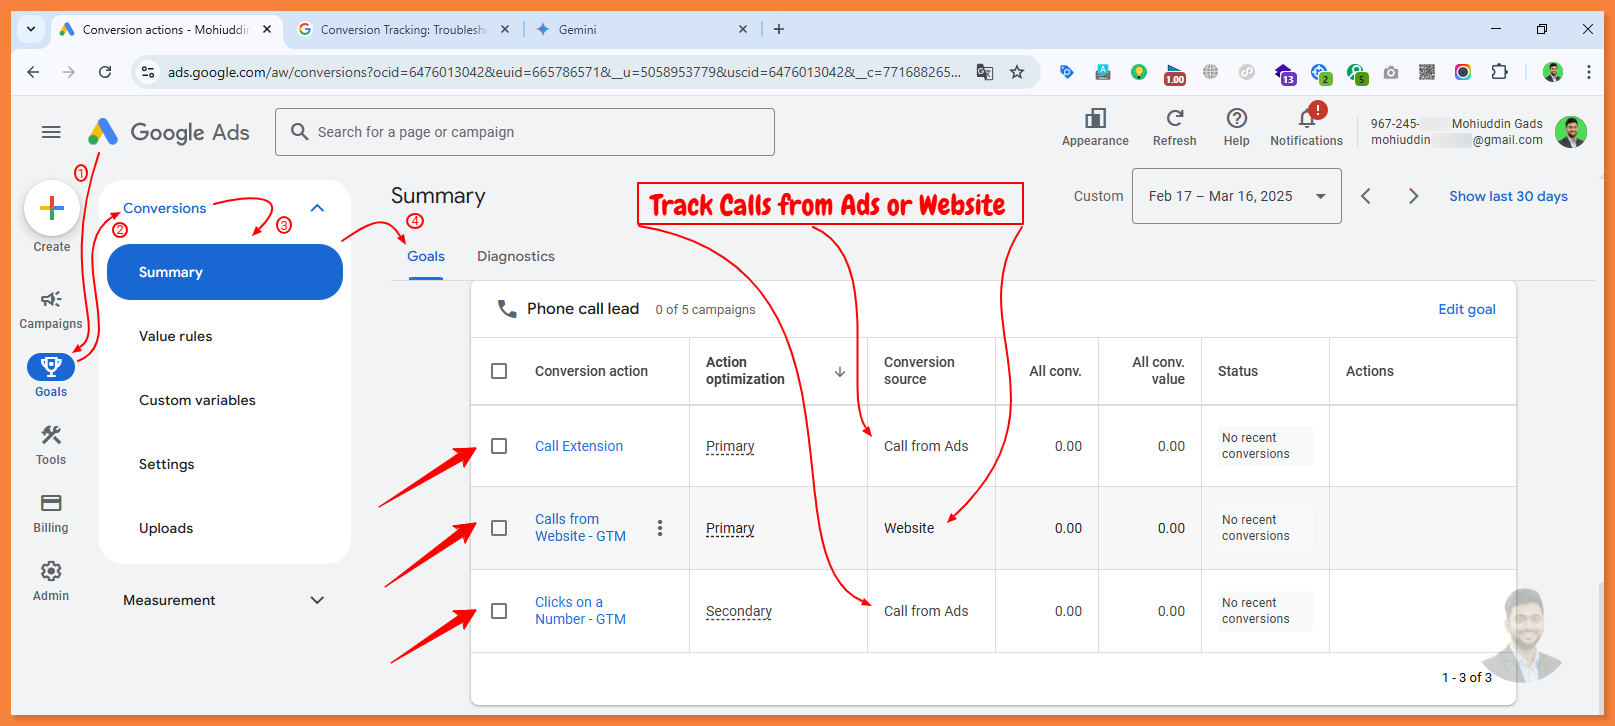Image resolution: width=1615 pixels, height=726 pixels.
Task: Close the Gemini browser tab
Action: pyautogui.click(x=743, y=29)
